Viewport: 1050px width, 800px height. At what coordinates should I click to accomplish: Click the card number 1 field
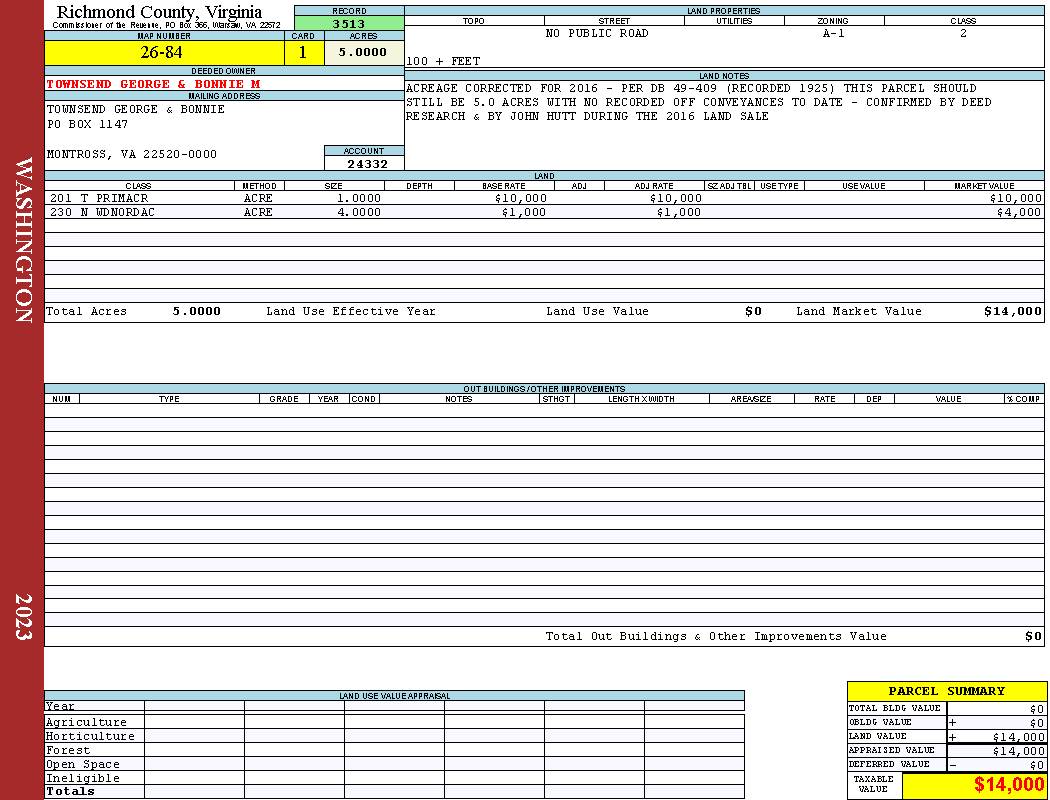[303, 52]
